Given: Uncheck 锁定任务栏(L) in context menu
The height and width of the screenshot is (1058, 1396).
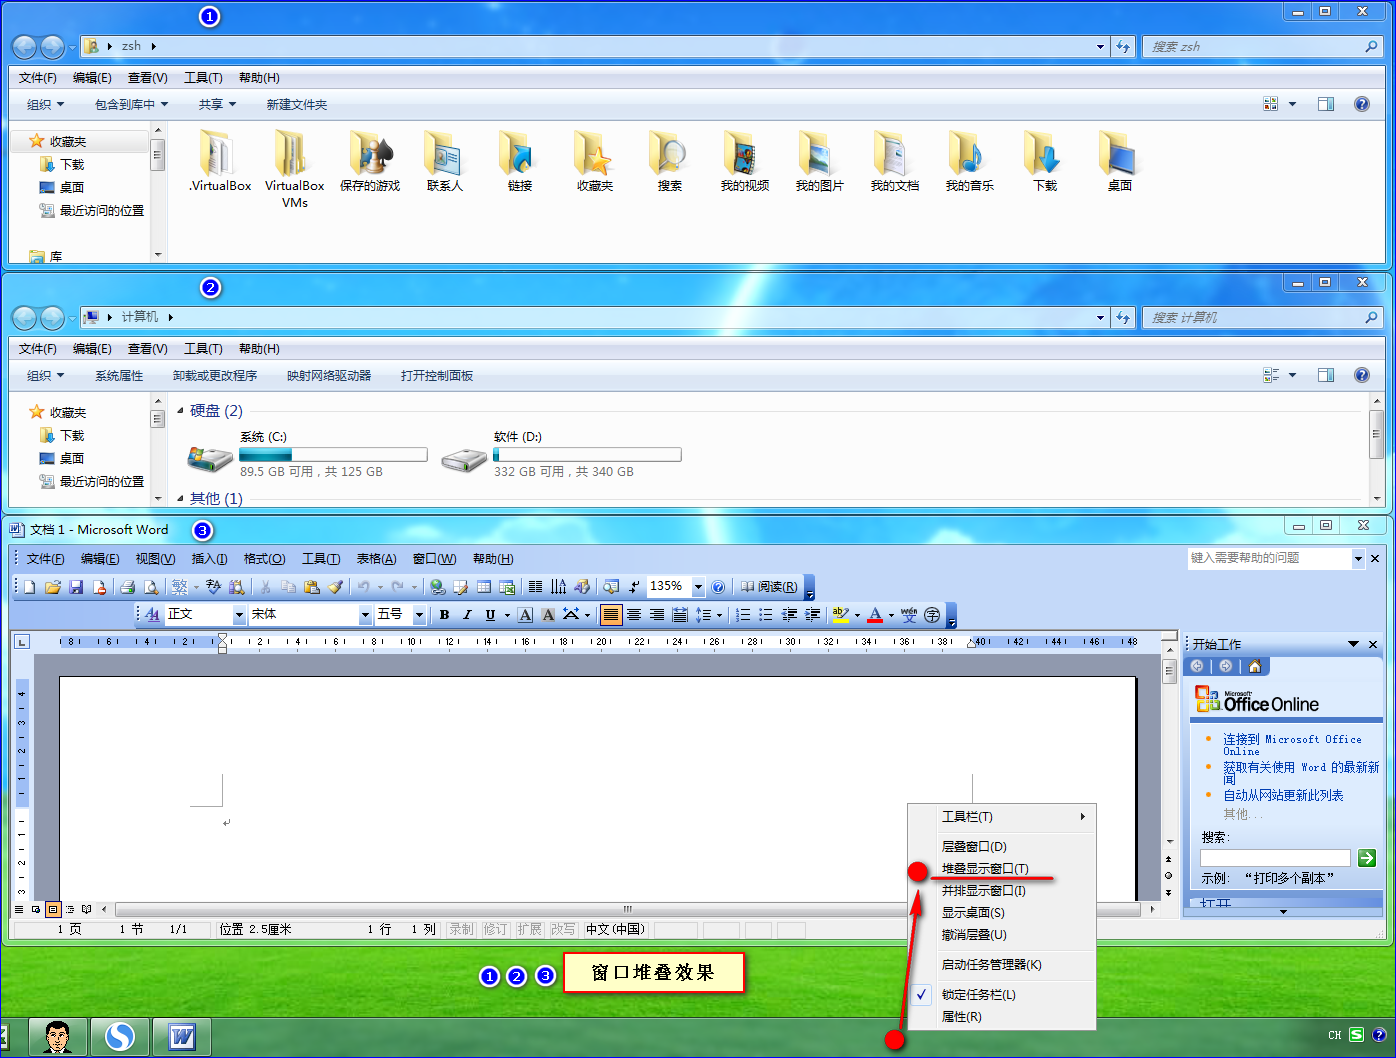Looking at the screenshot, I should (977, 994).
